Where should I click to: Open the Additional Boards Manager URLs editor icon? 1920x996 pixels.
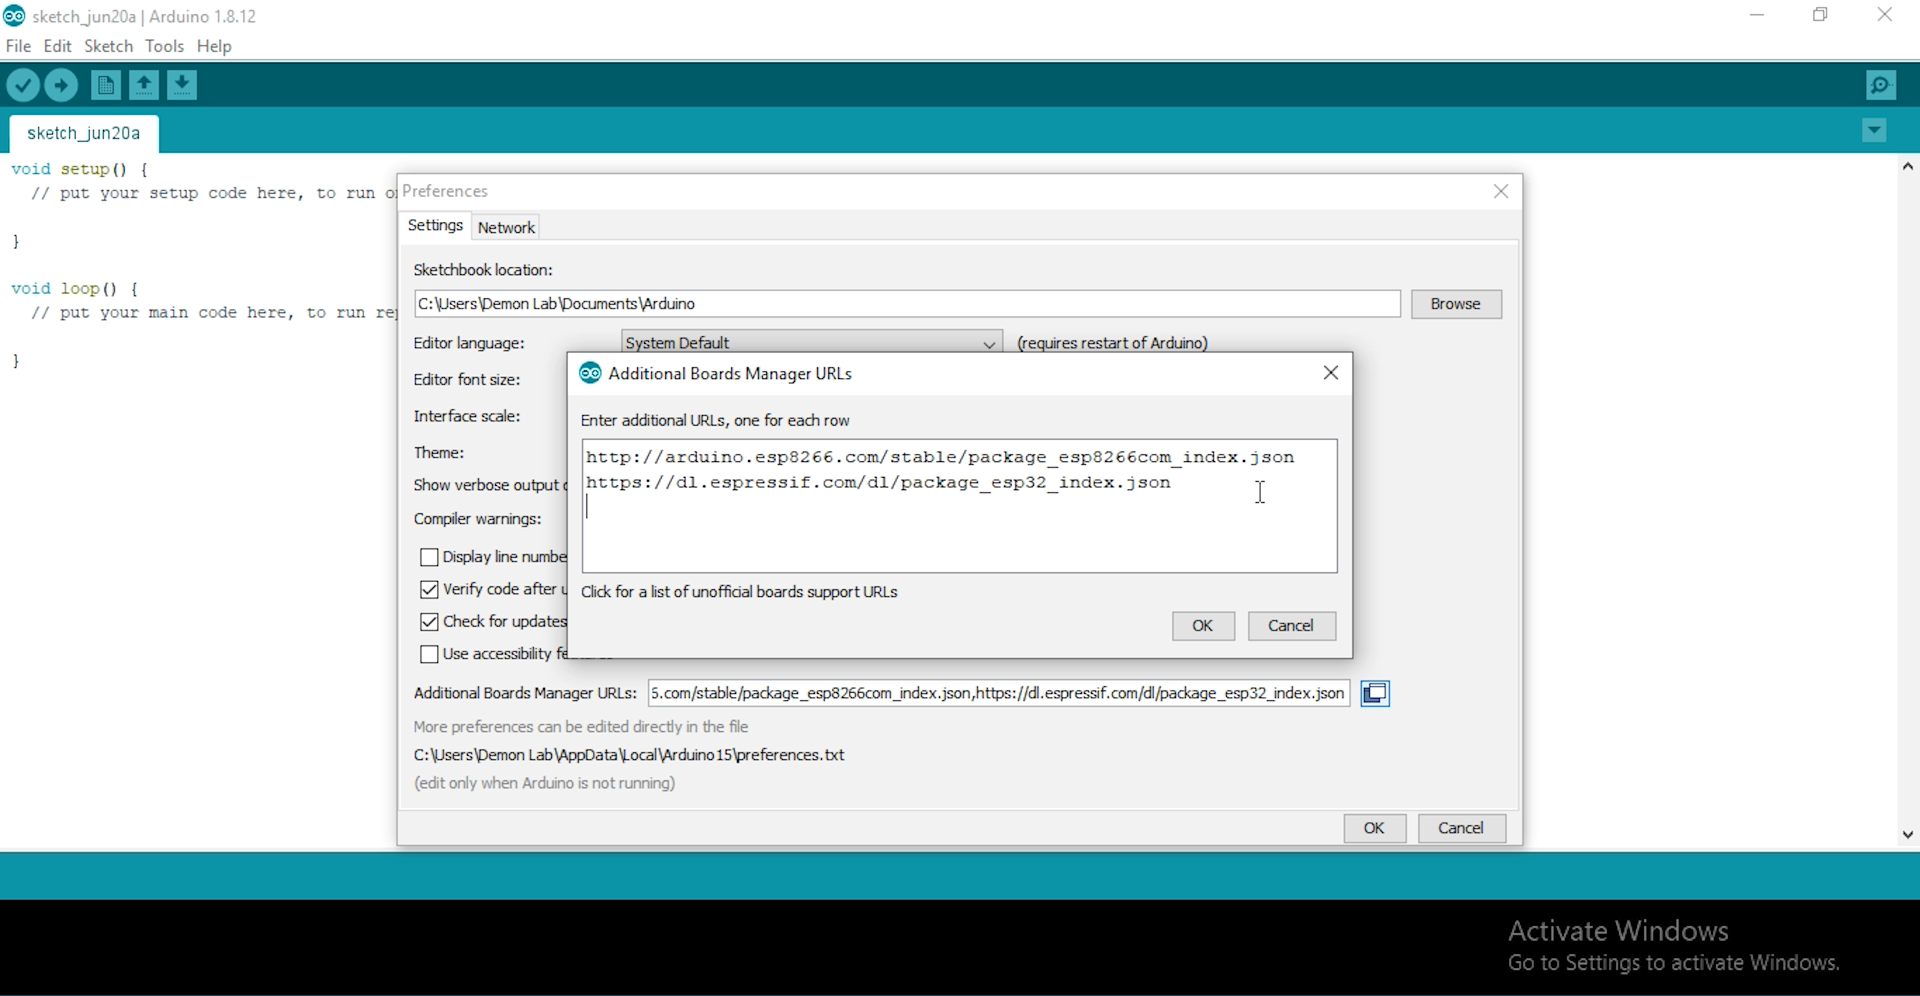[x=1375, y=693]
